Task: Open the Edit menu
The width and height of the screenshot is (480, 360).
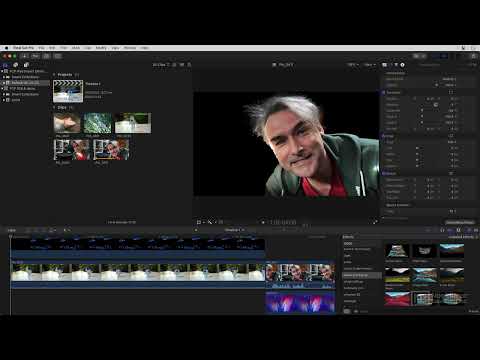Action: 52,48
